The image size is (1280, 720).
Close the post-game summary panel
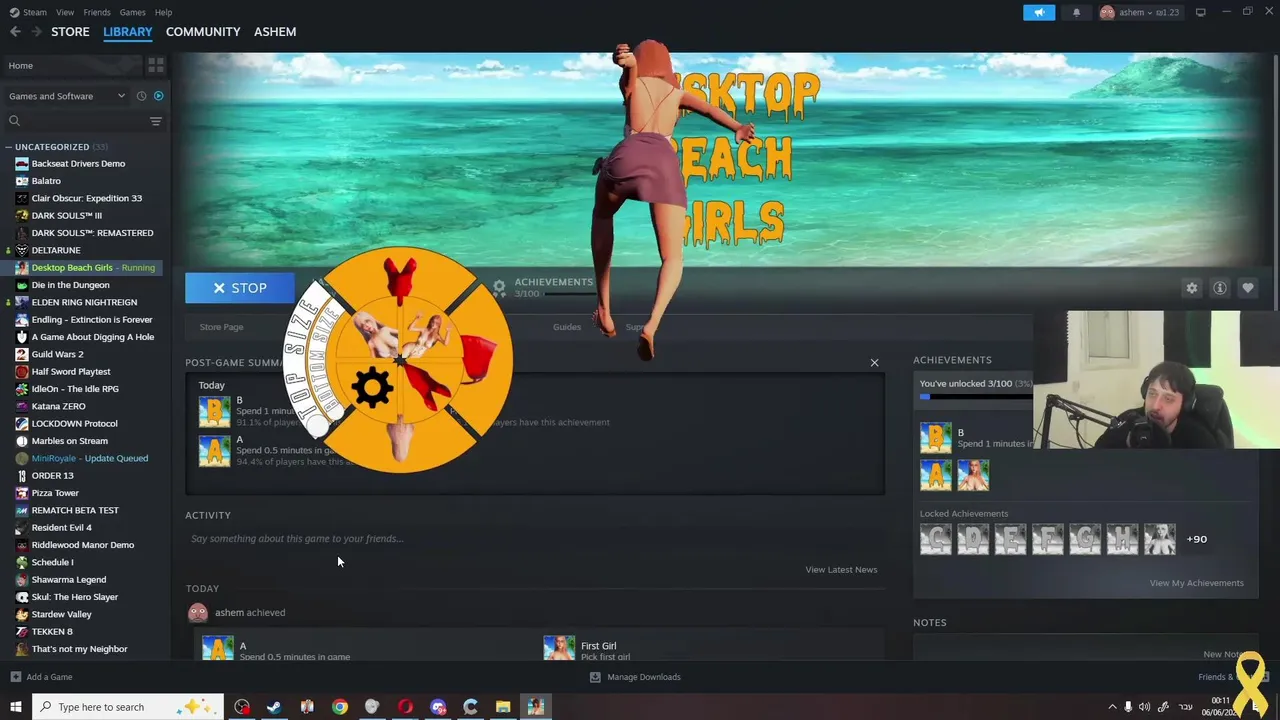click(x=874, y=362)
